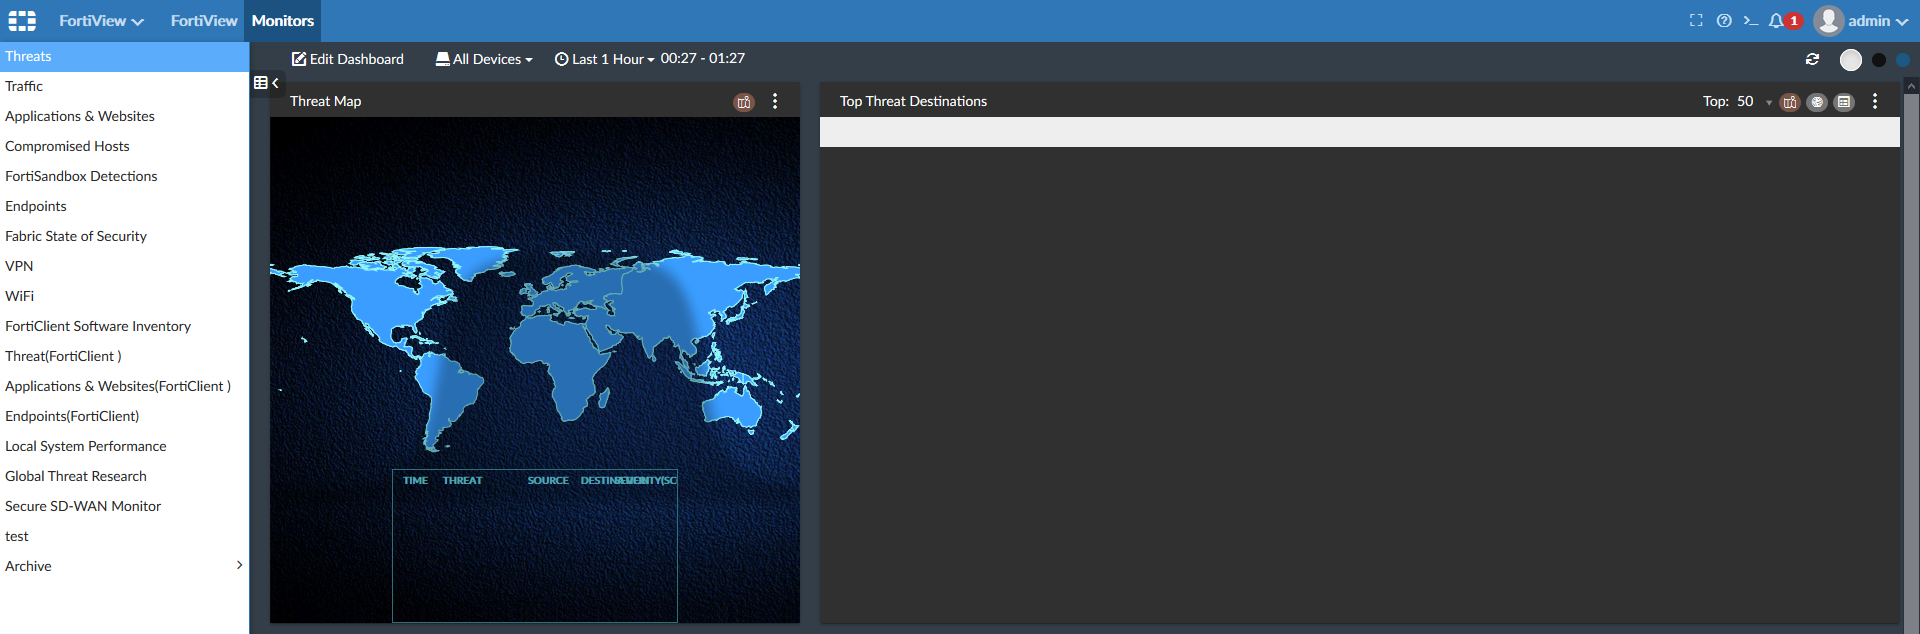Open the Archive sidebar item

pyautogui.click(x=124, y=566)
